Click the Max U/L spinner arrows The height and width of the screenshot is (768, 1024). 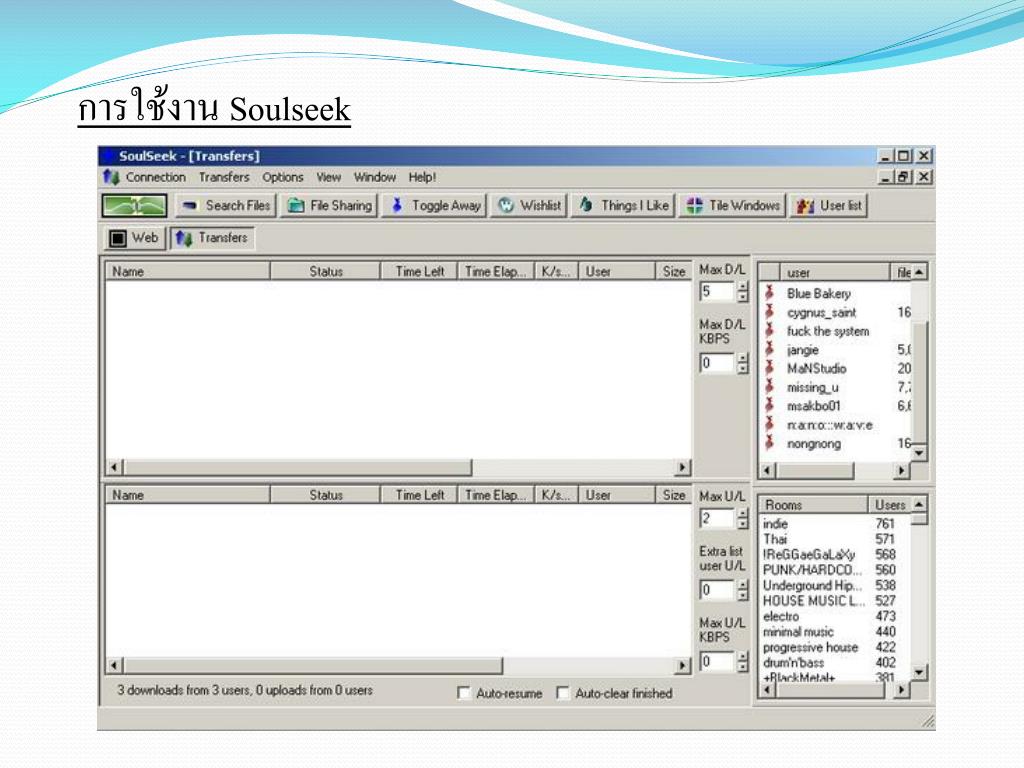click(743, 519)
